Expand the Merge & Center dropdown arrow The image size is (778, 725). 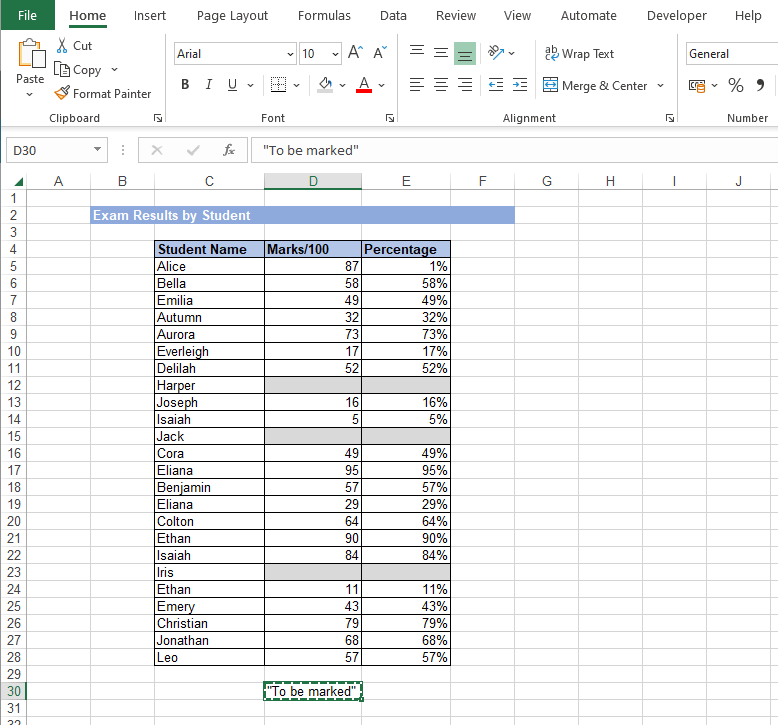tap(661, 86)
